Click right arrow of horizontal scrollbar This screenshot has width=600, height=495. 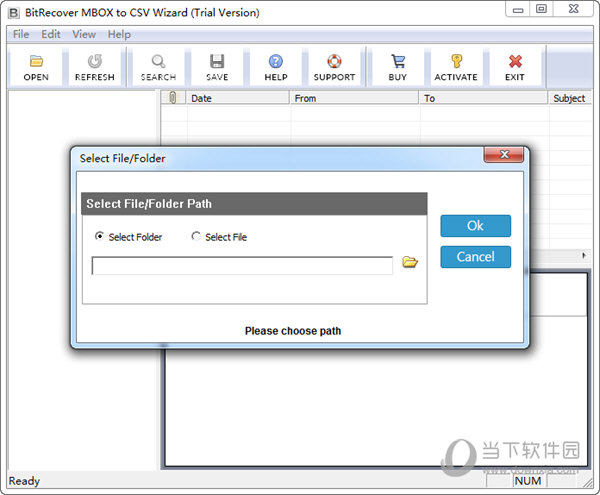click(x=584, y=255)
